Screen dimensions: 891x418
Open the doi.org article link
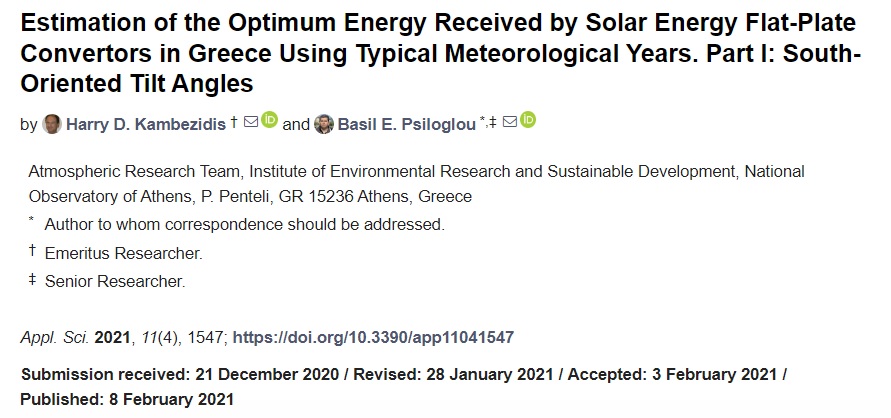point(378,337)
